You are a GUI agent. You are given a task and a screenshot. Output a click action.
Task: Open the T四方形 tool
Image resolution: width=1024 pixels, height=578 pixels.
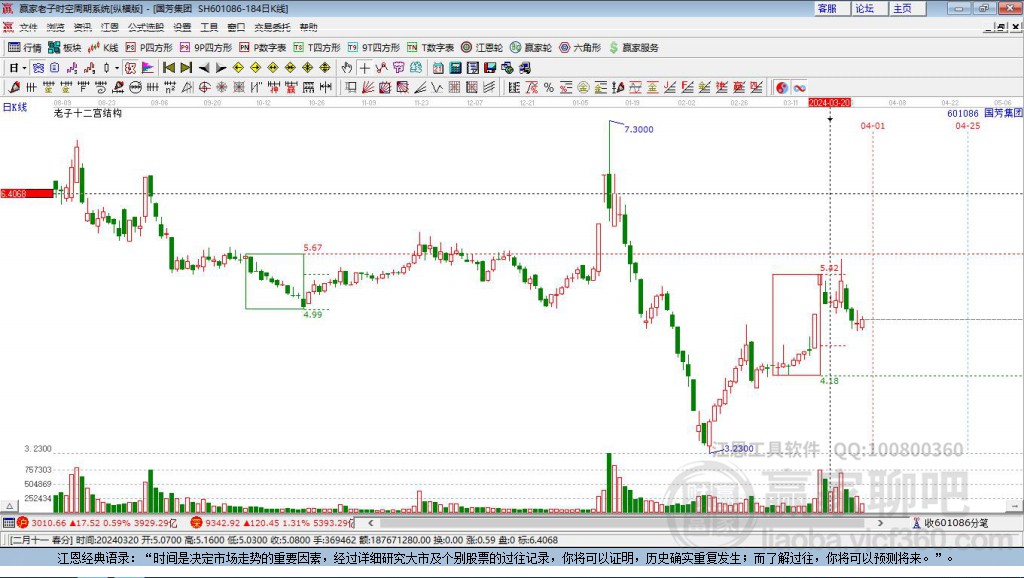point(317,48)
